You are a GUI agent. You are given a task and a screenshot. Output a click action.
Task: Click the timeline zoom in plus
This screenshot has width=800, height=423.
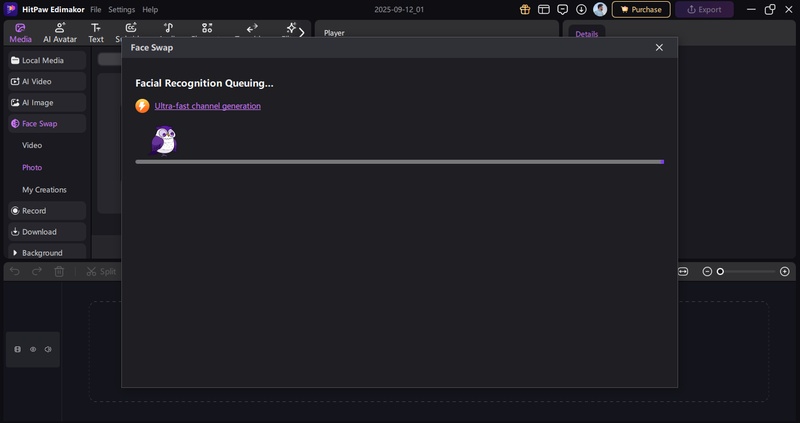pos(785,271)
